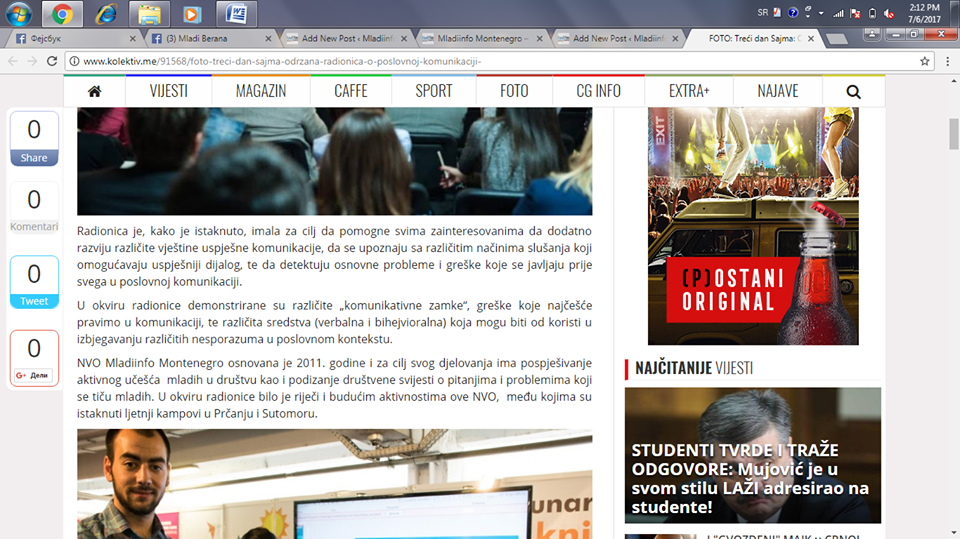960x539 pixels.
Task: Launch Internet Explorer from the taskbar
Action: coord(105,13)
